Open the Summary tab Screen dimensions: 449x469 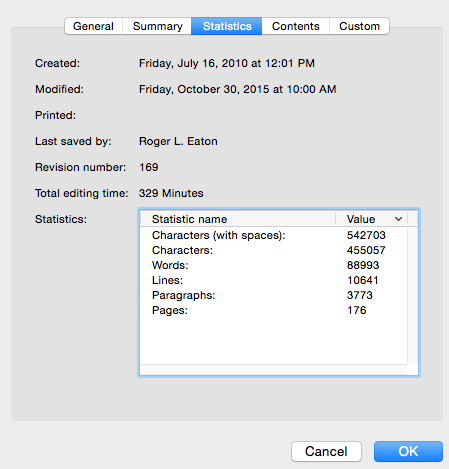coord(157,26)
